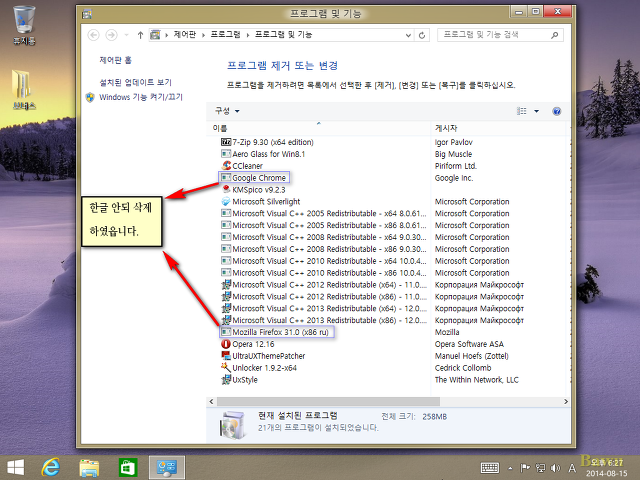Open the 설치된 업데이트 보기 link
This screenshot has height=480, width=640.
tap(136, 82)
